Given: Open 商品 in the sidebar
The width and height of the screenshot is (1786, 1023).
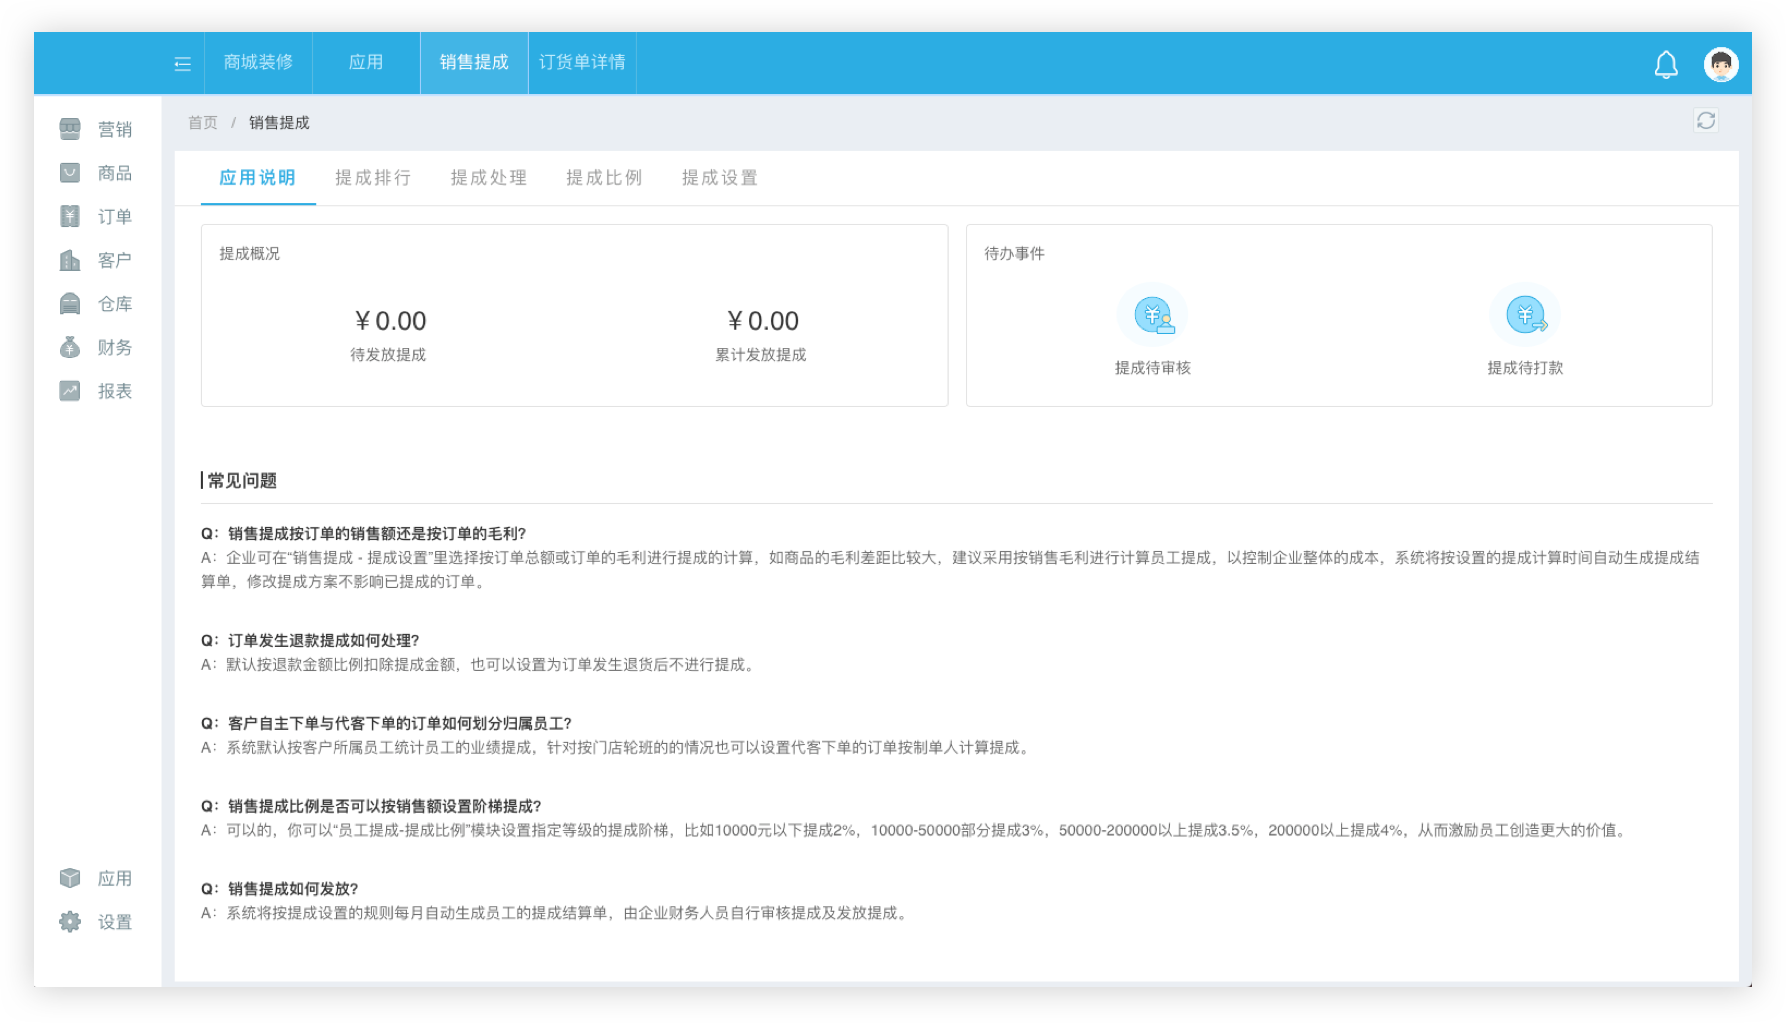Looking at the screenshot, I should (x=96, y=173).
